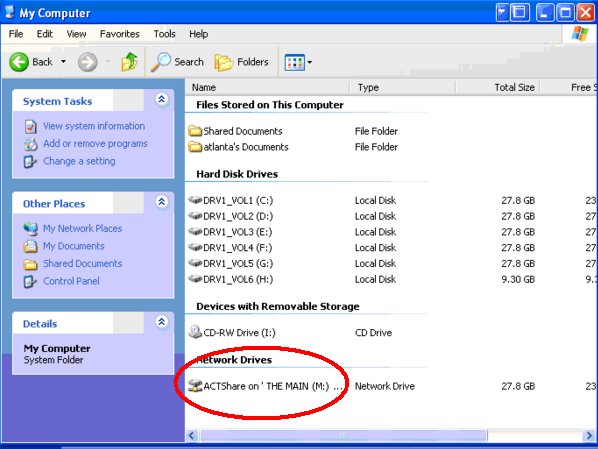This screenshot has height=449, width=598.
Task: Select atlanta's Documents folder icon
Action: [x=195, y=147]
